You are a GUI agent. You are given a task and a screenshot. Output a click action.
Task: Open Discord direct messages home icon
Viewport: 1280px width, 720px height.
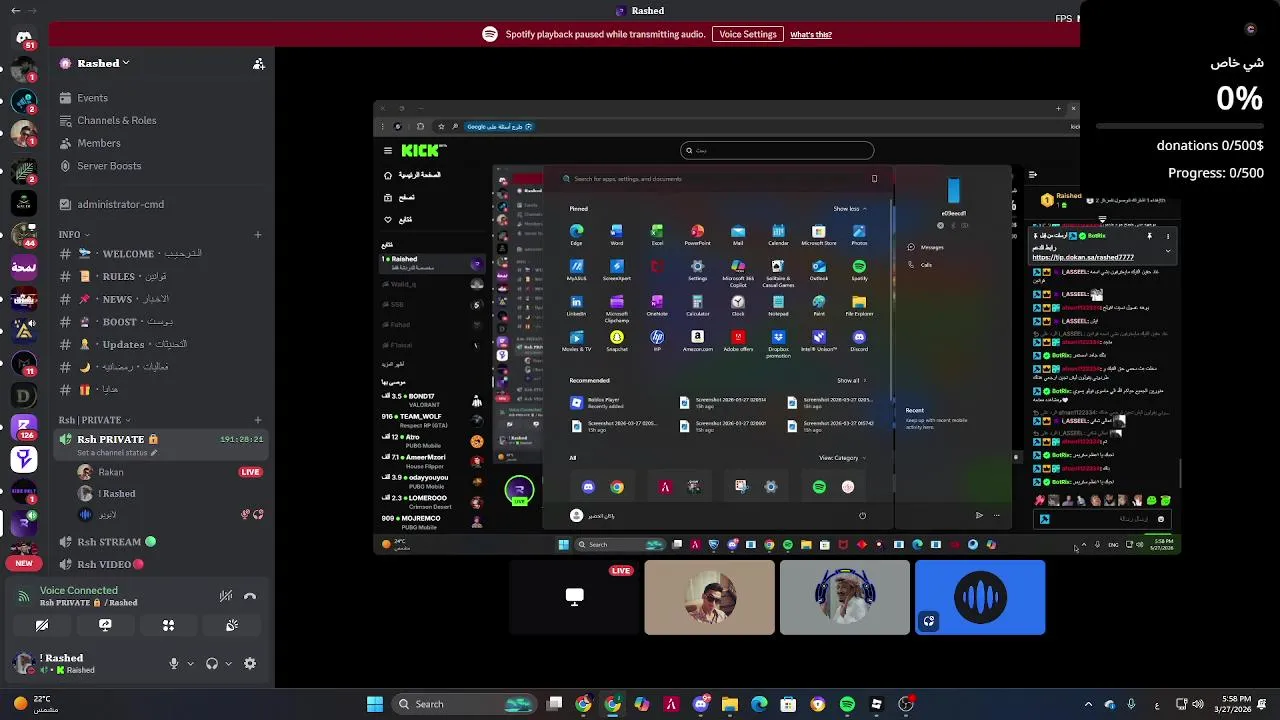[24, 38]
